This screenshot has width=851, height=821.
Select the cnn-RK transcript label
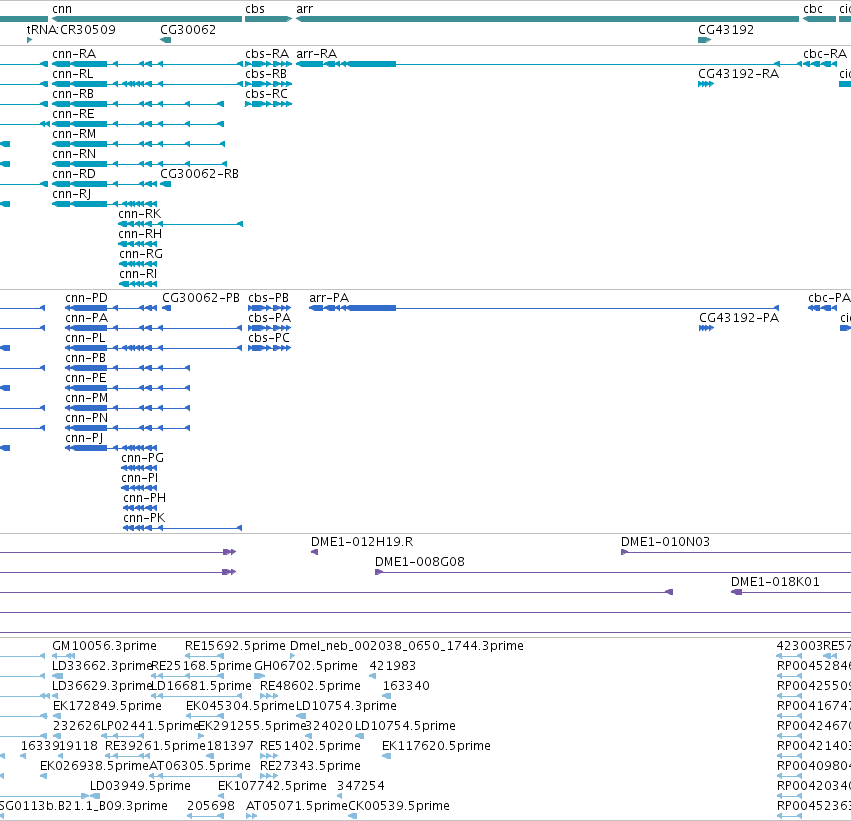139,214
